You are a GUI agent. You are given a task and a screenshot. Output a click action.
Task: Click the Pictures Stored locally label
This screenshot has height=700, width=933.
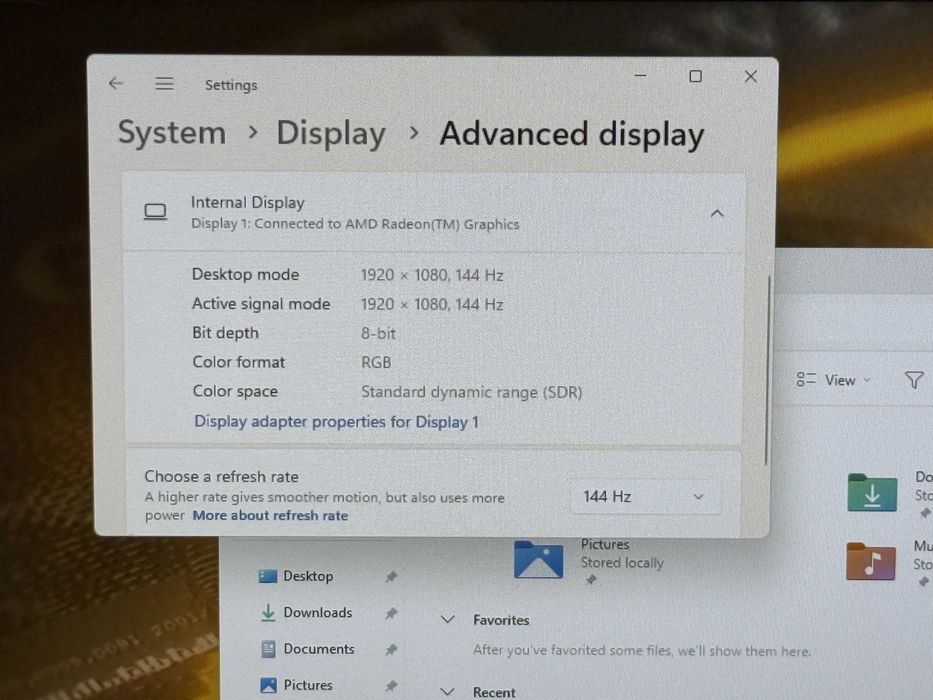622,554
